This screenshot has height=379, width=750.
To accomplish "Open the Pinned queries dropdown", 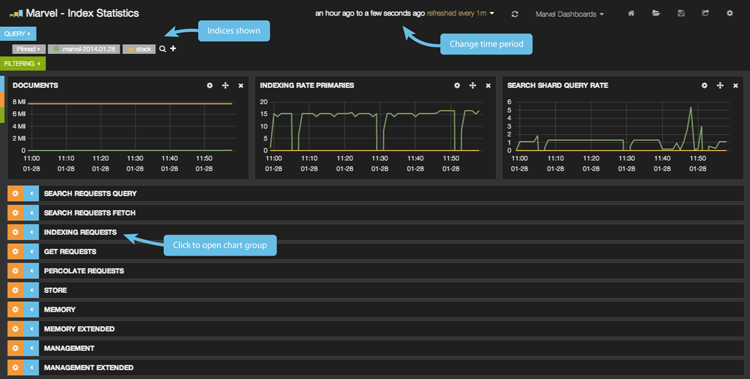I will (x=29, y=49).
